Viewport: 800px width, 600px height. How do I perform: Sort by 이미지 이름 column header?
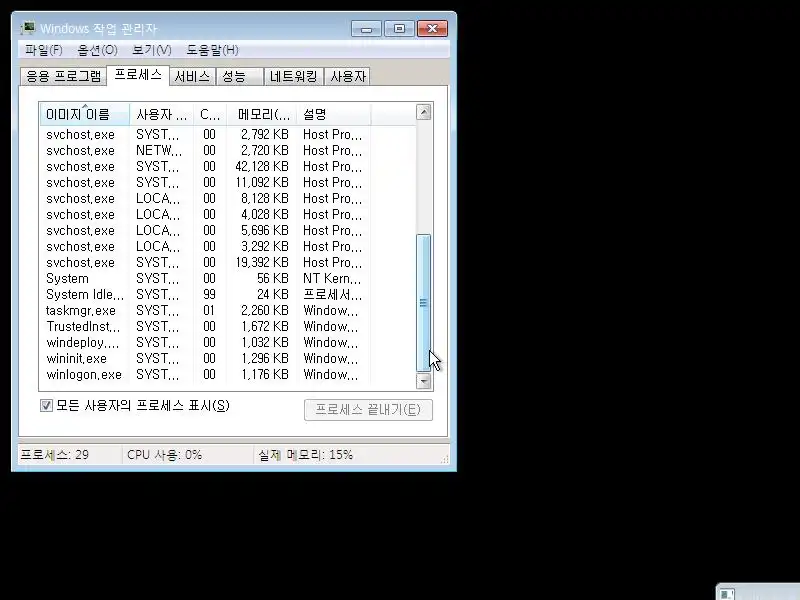(85, 114)
